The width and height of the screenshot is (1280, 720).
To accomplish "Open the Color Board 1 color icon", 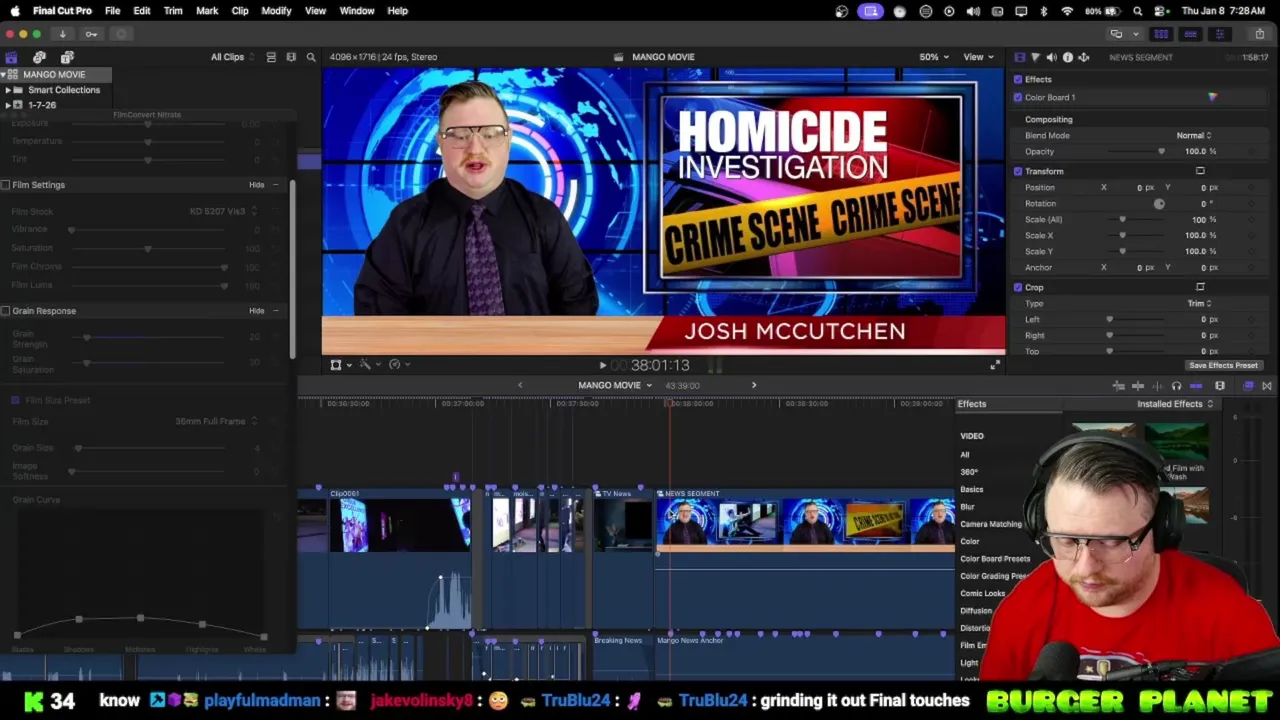I will (1212, 97).
